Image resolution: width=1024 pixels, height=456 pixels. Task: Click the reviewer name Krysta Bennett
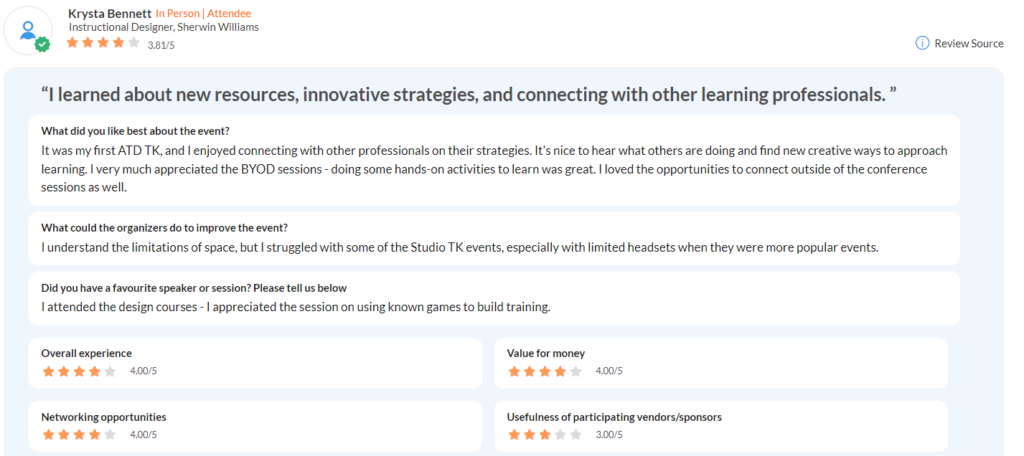(109, 13)
